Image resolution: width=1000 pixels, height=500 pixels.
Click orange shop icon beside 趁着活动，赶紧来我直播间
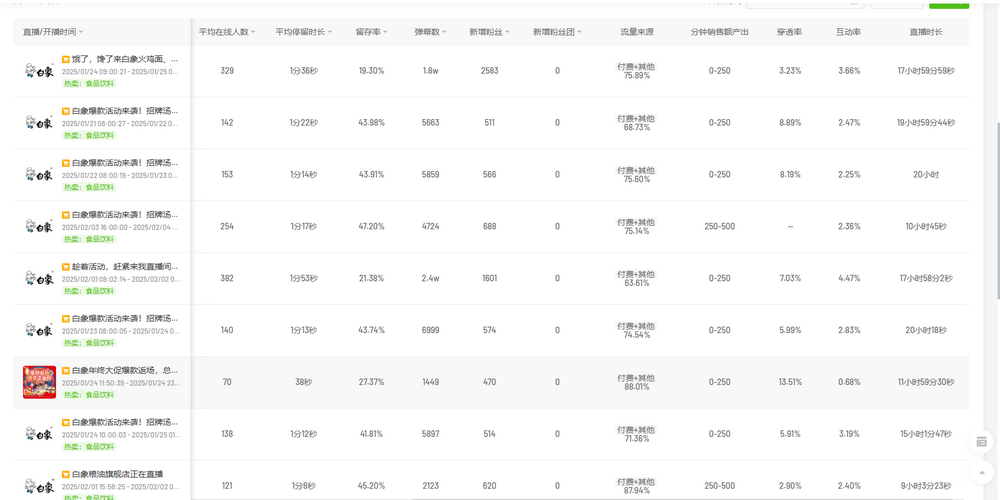(x=66, y=267)
